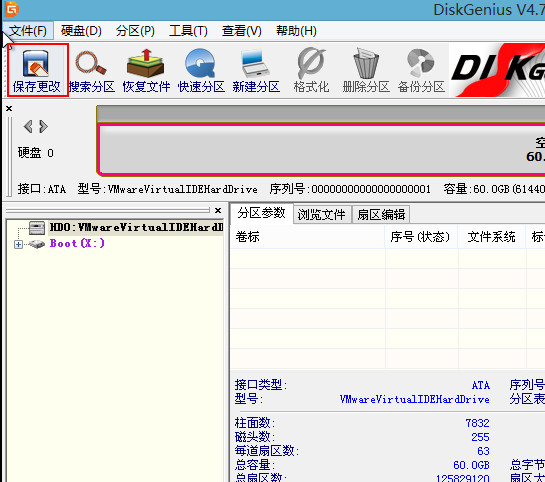This screenshot has width=545, height=482.
Task: Click 删除分区 (Delete Partition) icon
Action: (x=366, y=71)
